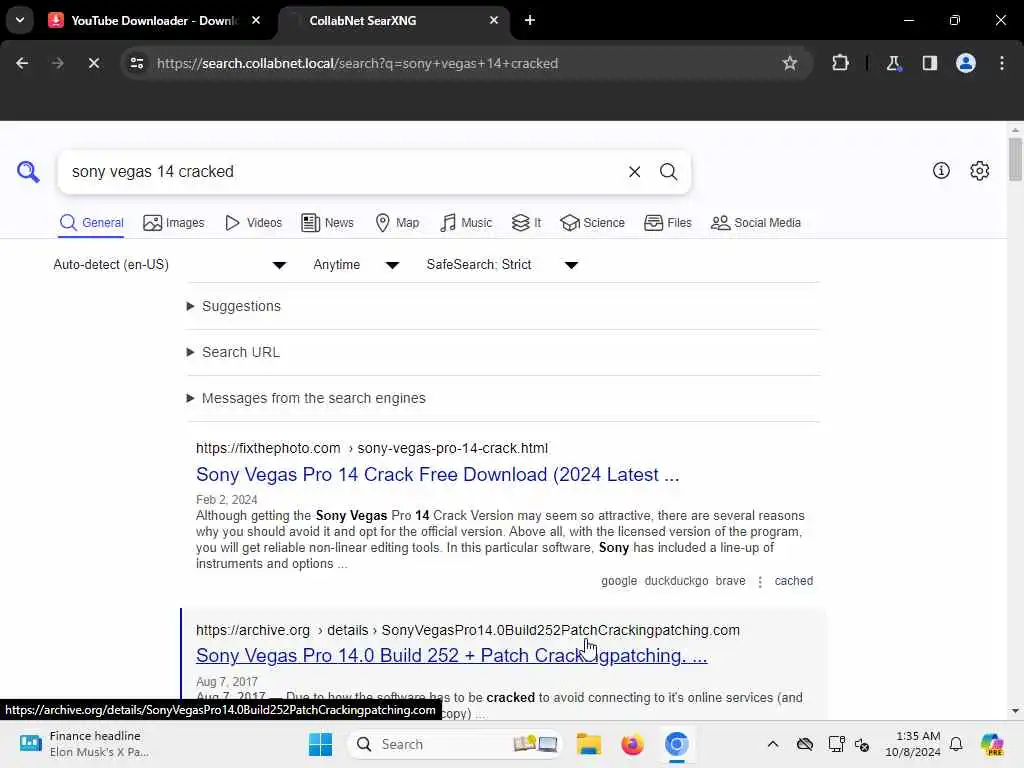The height and width of the screenshot is (768, 1024).
Task: Open the Finance headline widget
Action: [85, 744]
